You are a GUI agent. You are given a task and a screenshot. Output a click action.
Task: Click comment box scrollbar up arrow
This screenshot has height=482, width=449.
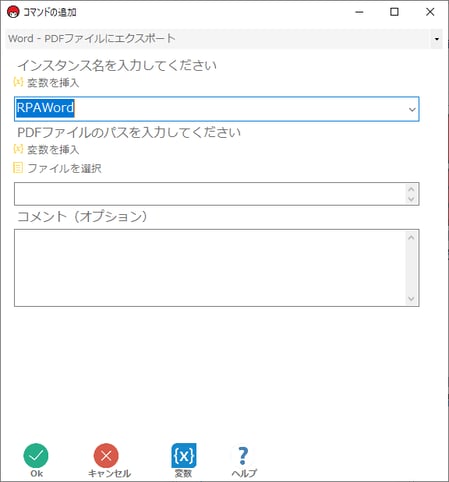[x=411, y=237]
